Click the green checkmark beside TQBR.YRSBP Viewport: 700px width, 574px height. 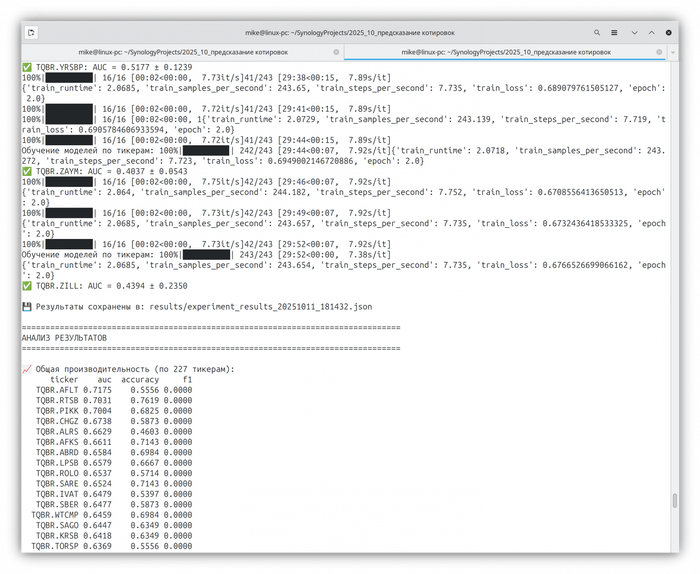tap(27, 67)
